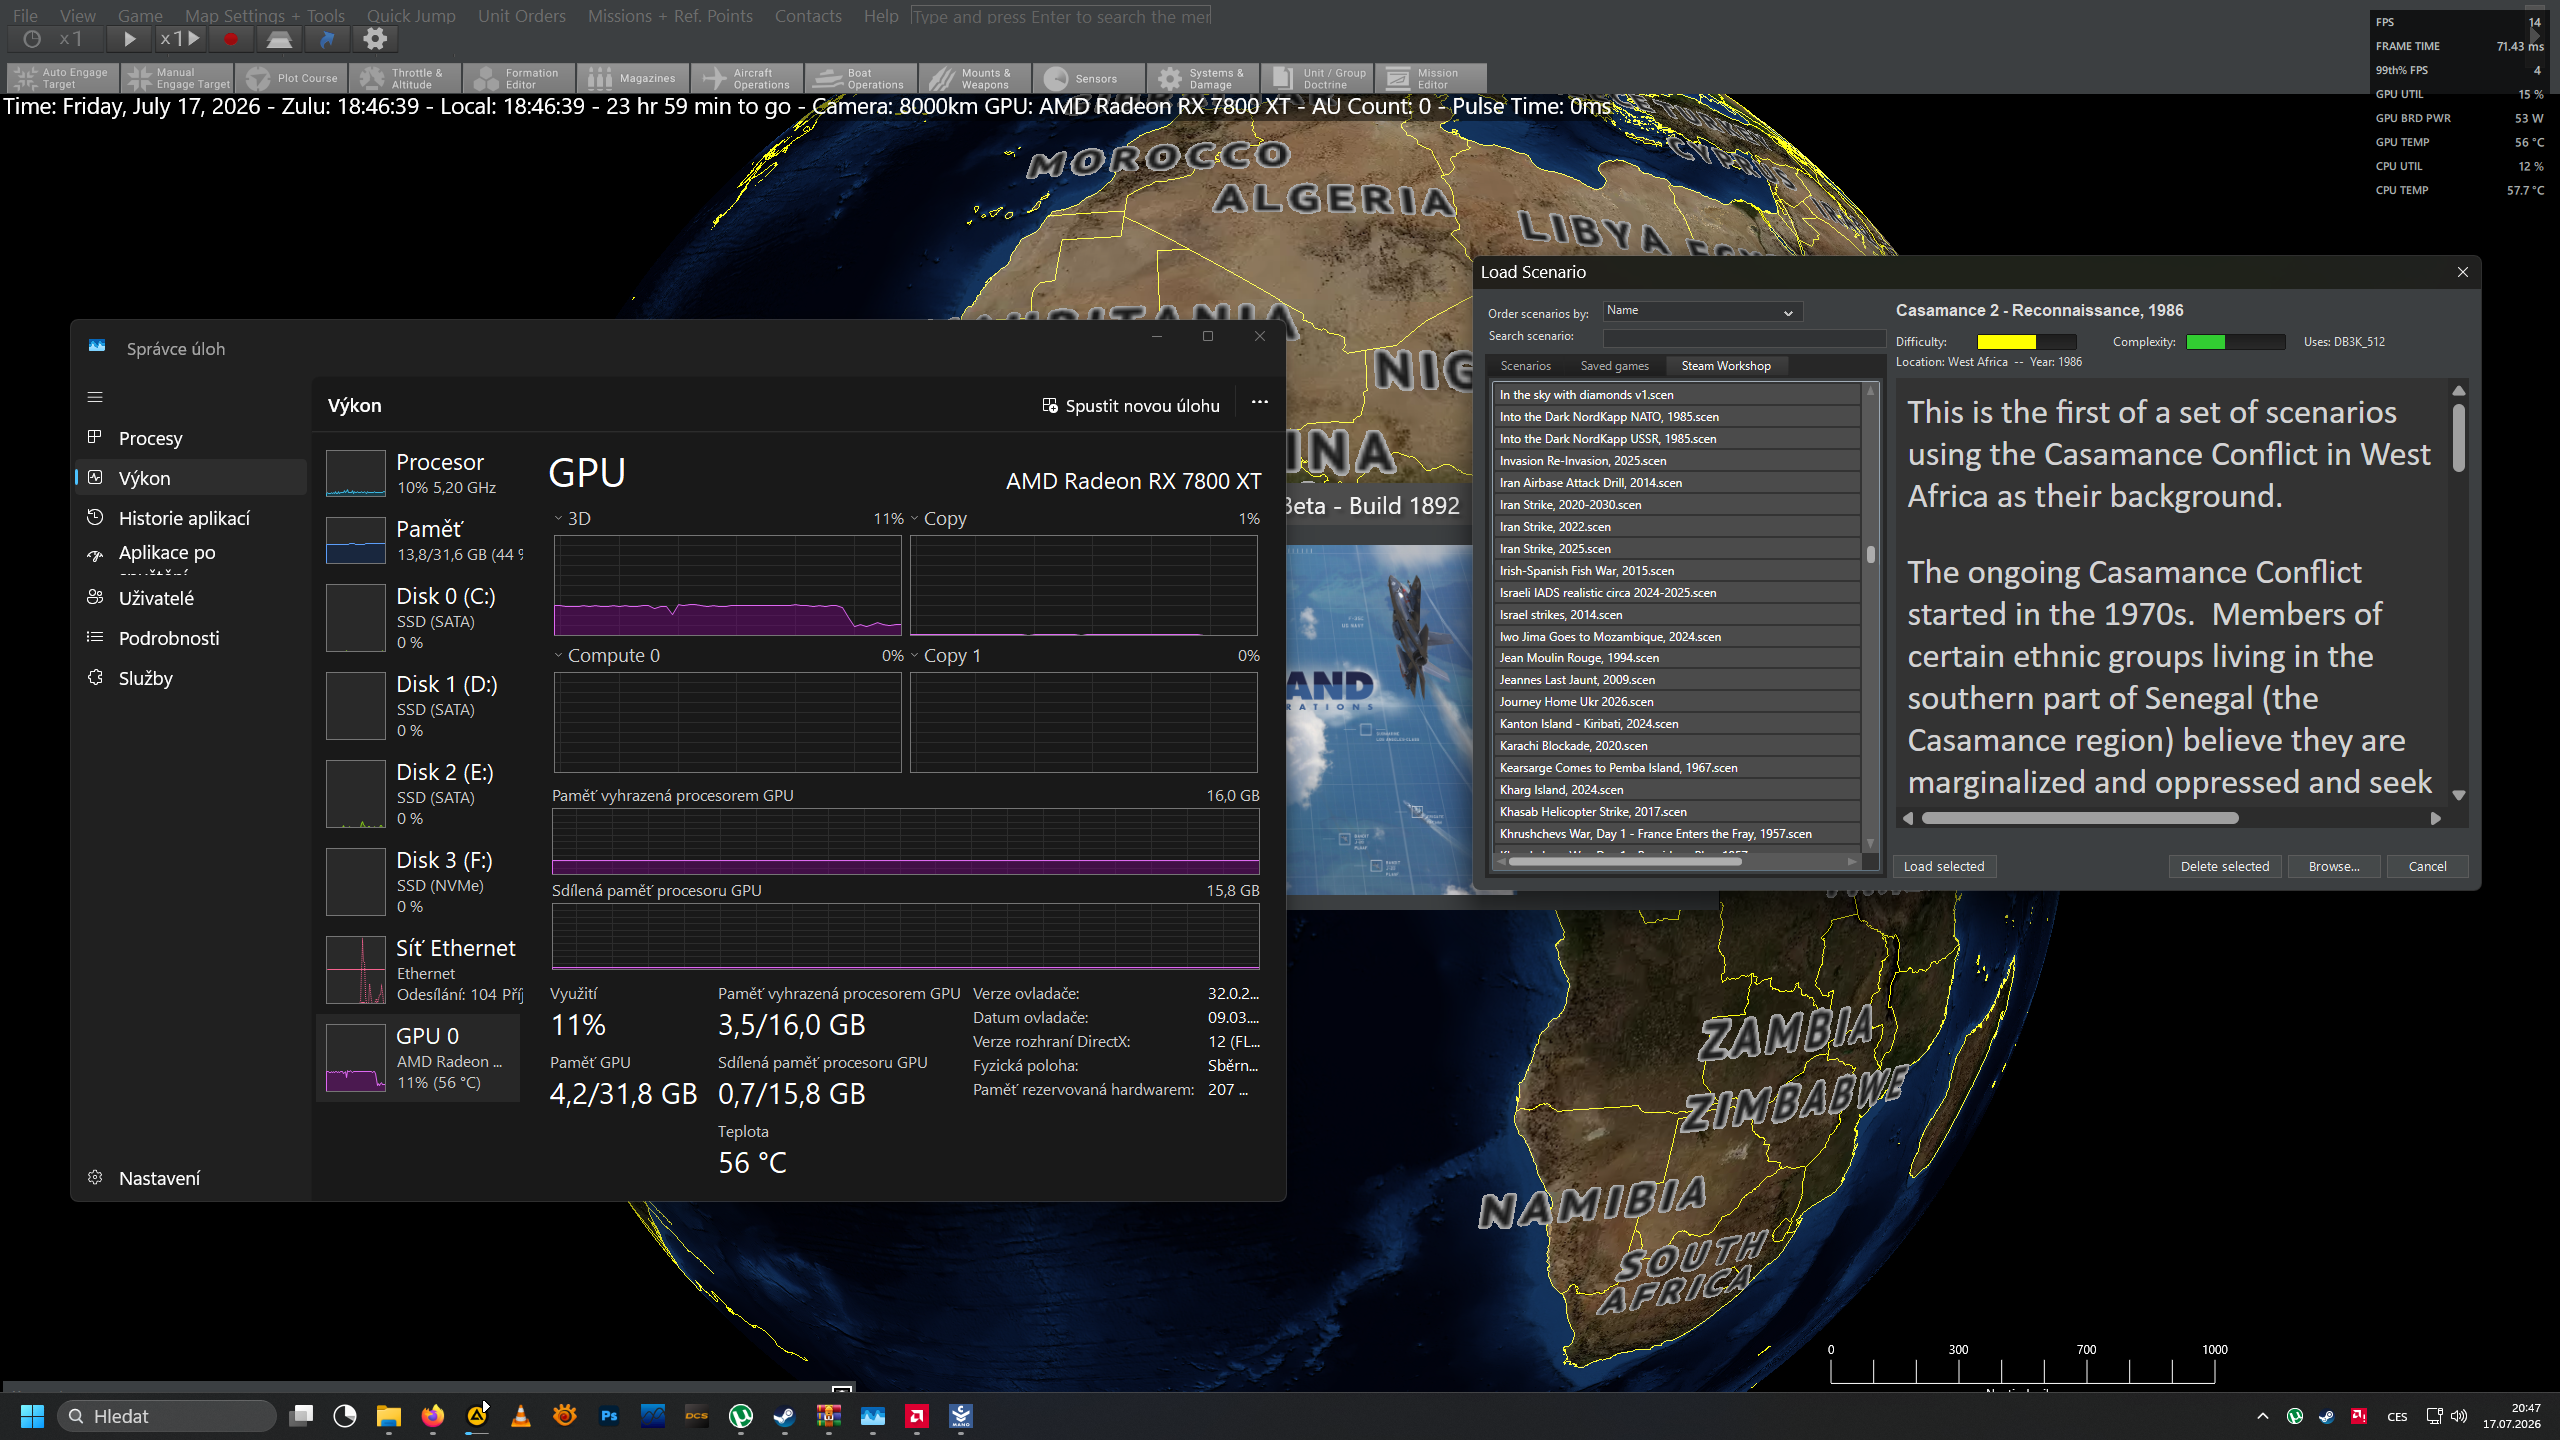Click Spustit novou úlohu button

[1131, 405]
